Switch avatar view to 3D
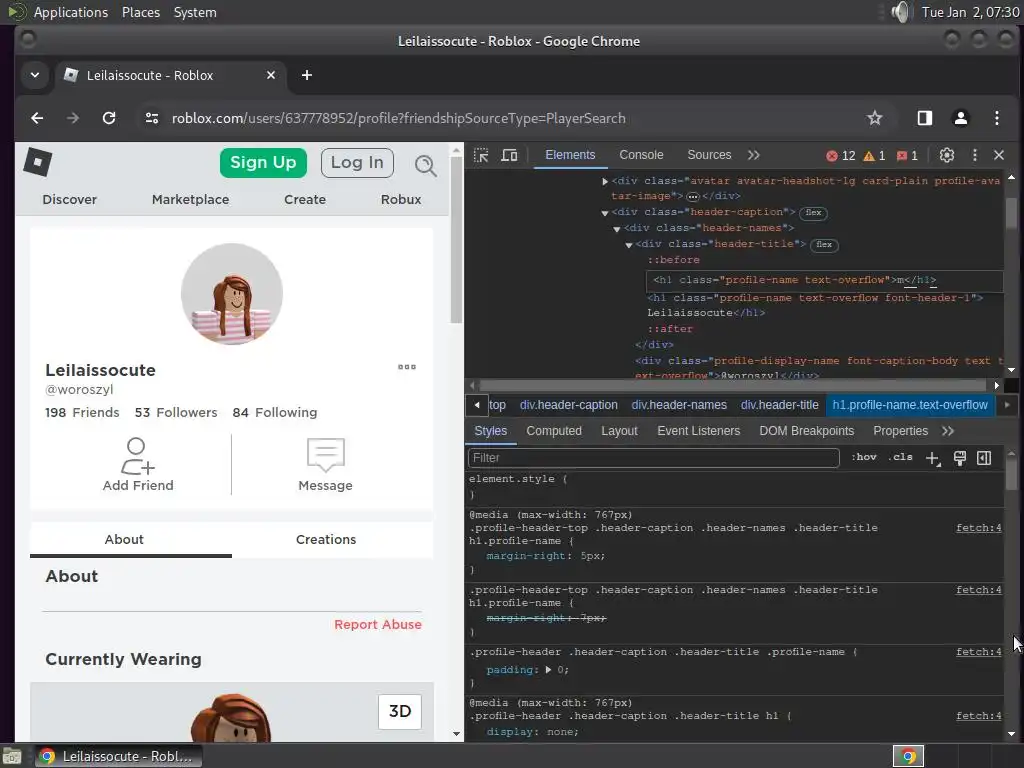The height and width of the screenshot is (768, 1024). tap(400, 711)
